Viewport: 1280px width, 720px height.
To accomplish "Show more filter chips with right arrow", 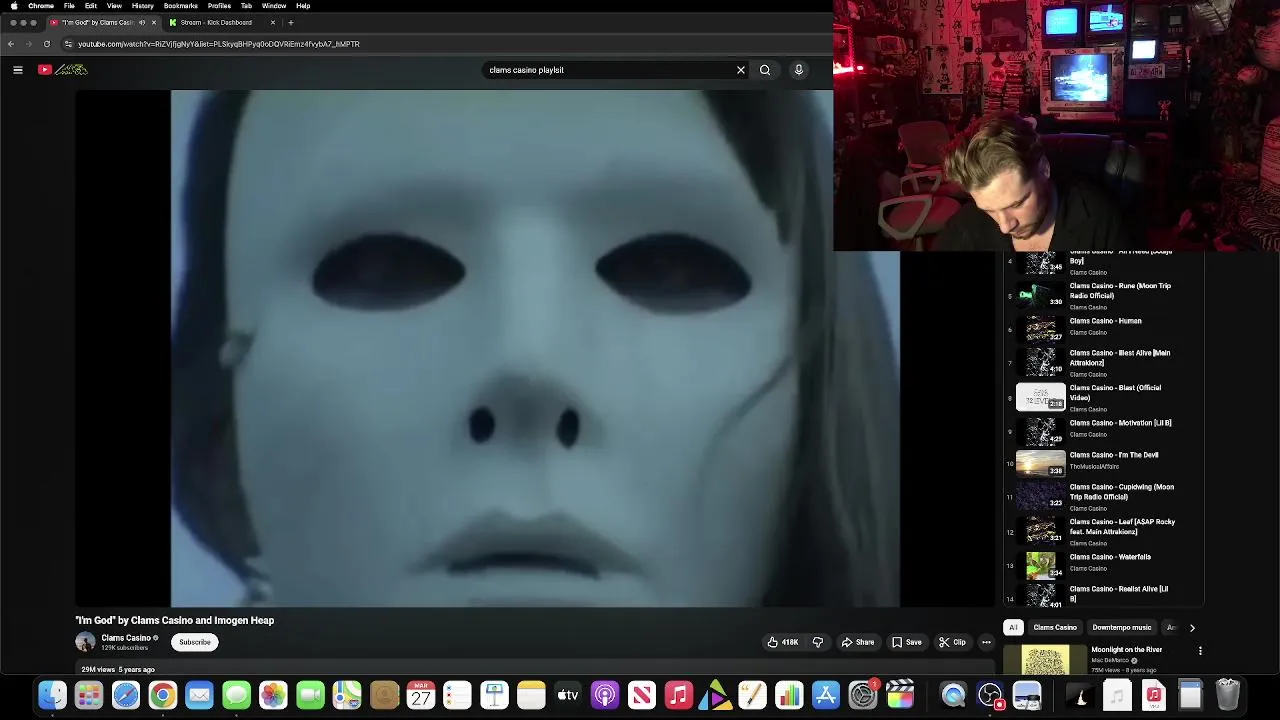I will coord(1192,628).
